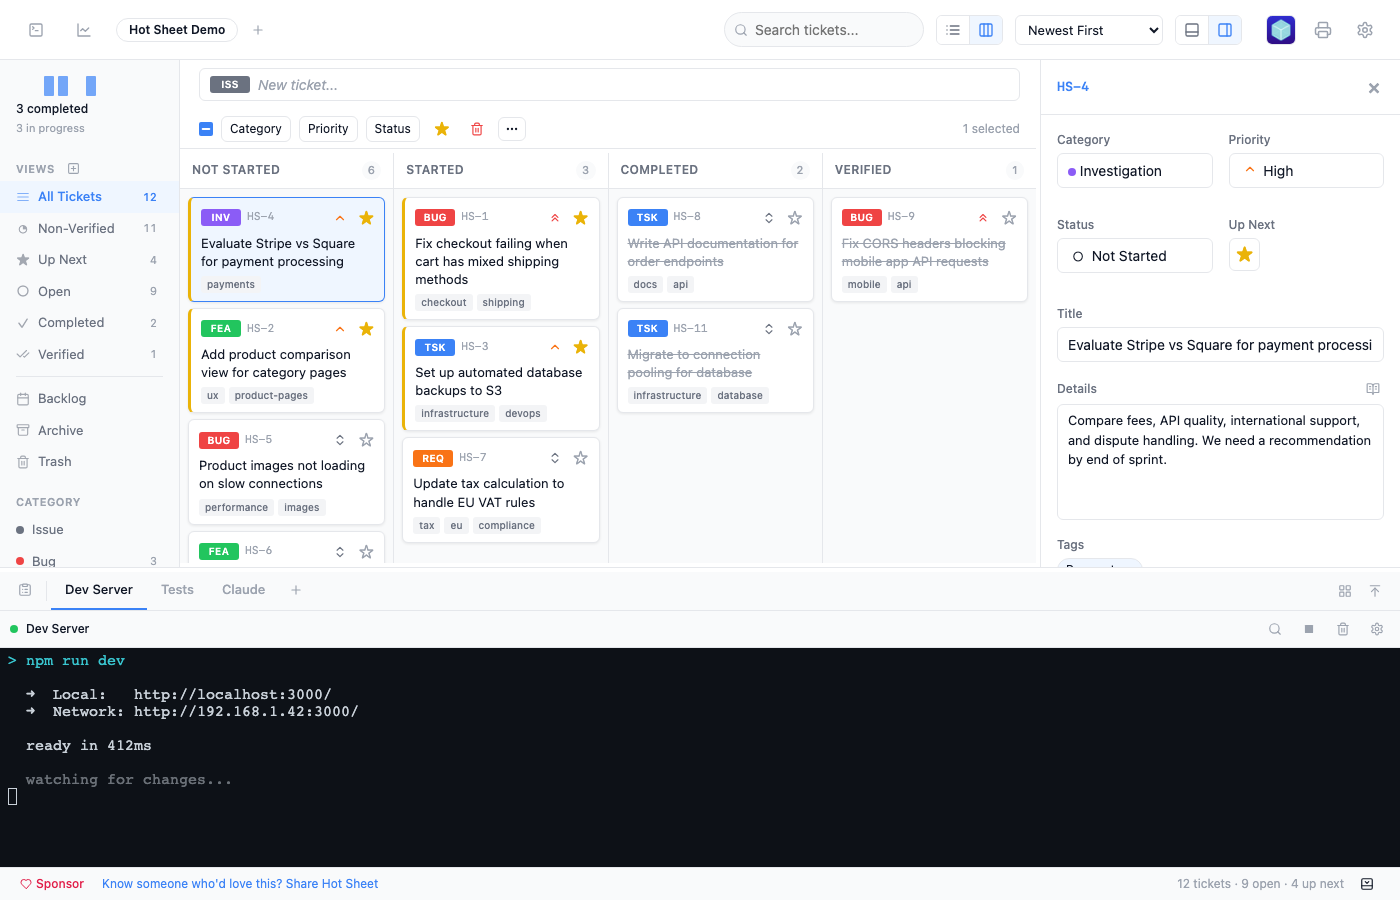This screenshot has width=1400, height=900.
Task: Click the Share Hot Sheet link
Action: 240,884
